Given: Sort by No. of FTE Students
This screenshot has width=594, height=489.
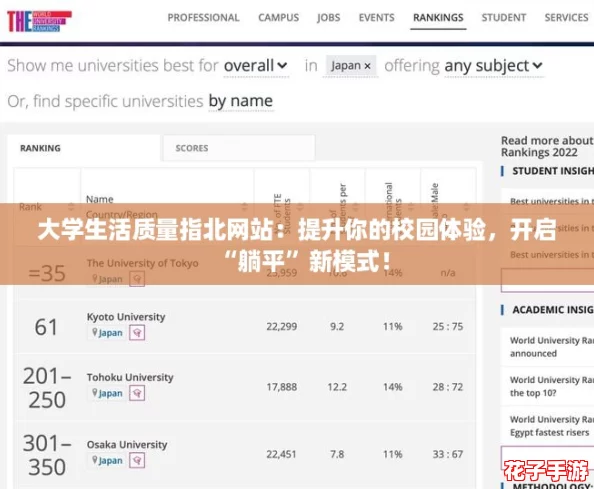Looking at the screenshot, I should click(300, 207).
